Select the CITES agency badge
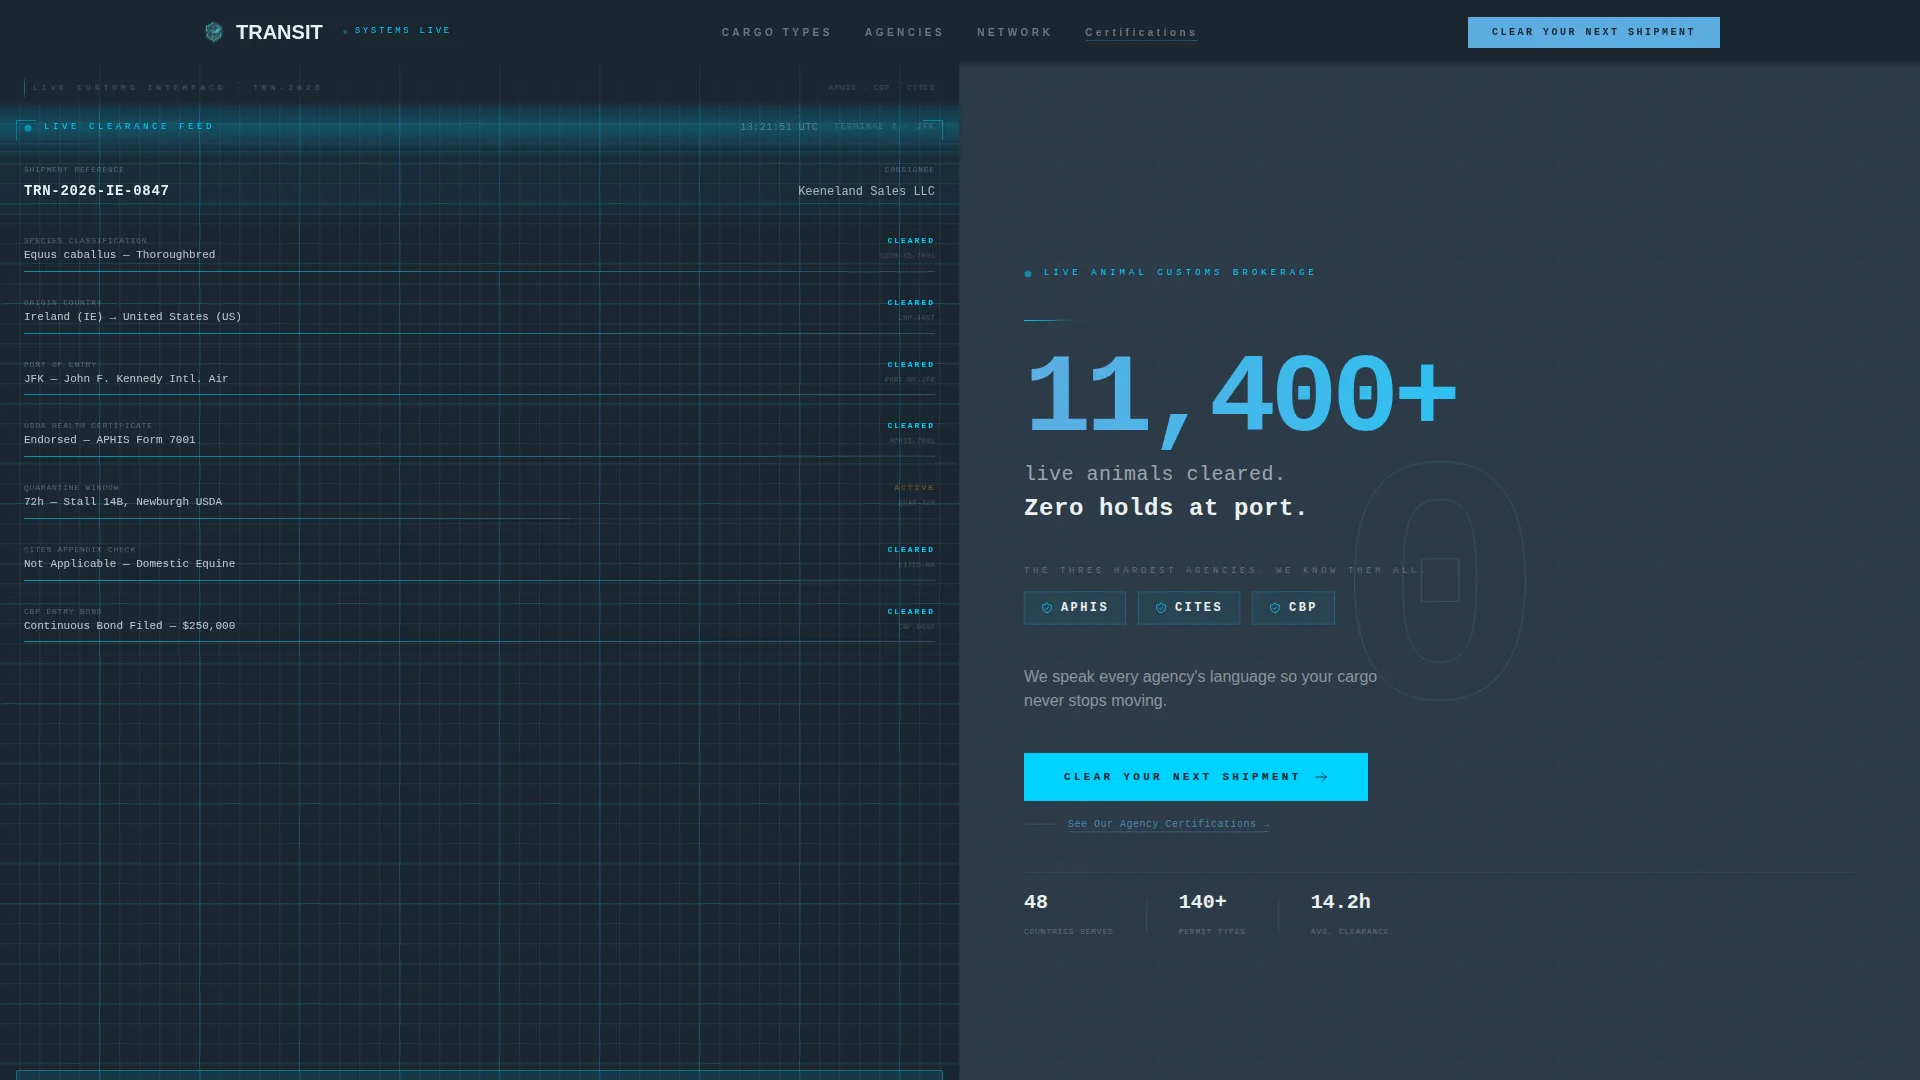1920x1080 pixels. click(1189, 608)
